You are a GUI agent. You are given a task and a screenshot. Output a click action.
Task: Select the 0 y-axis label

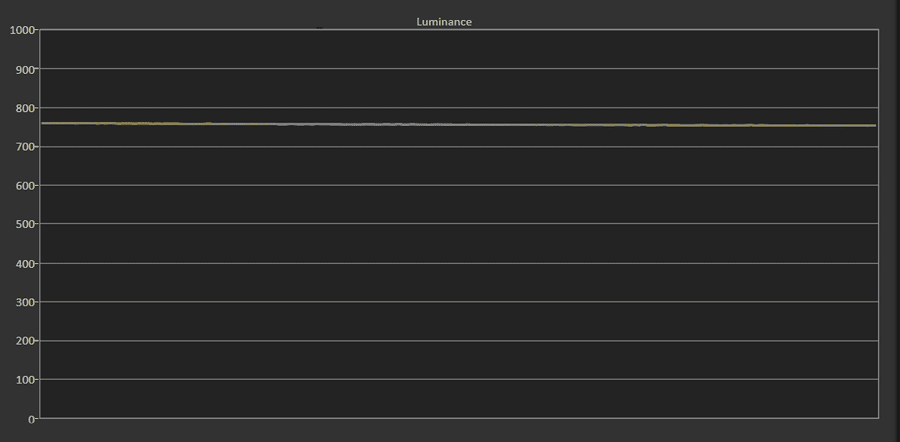click(32, 419)
